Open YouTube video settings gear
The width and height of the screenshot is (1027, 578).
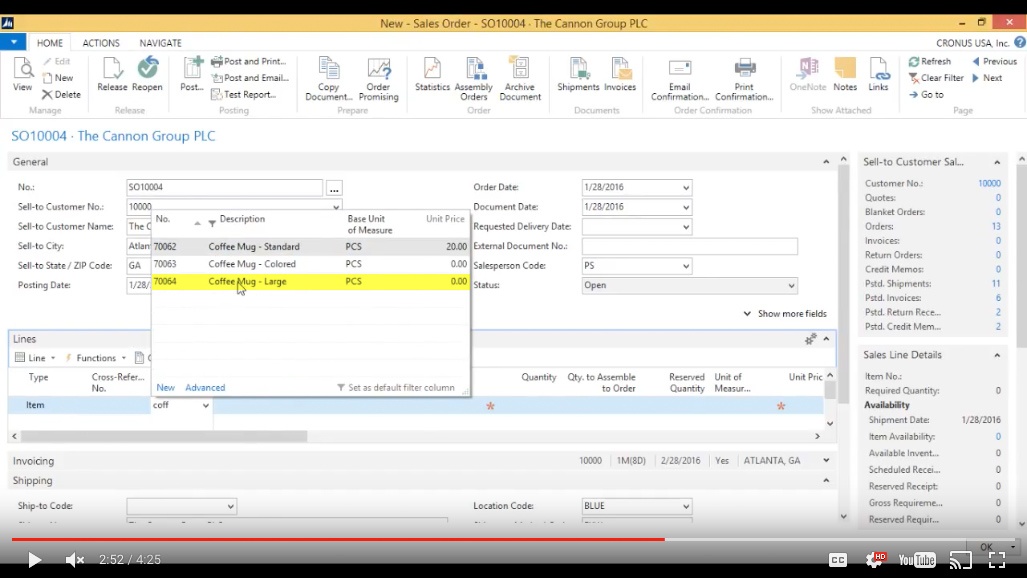875,560
